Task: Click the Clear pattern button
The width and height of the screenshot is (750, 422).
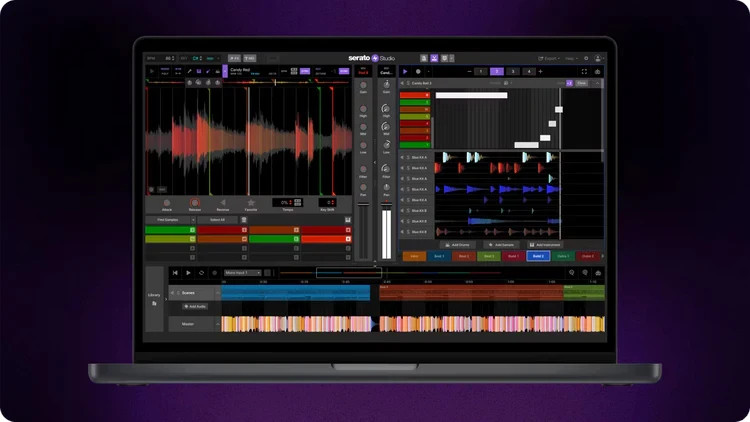Action: 581,83
